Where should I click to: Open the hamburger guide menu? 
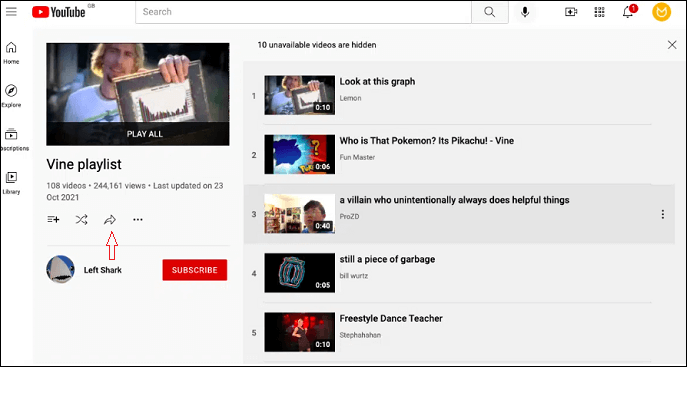click(11, 12)
